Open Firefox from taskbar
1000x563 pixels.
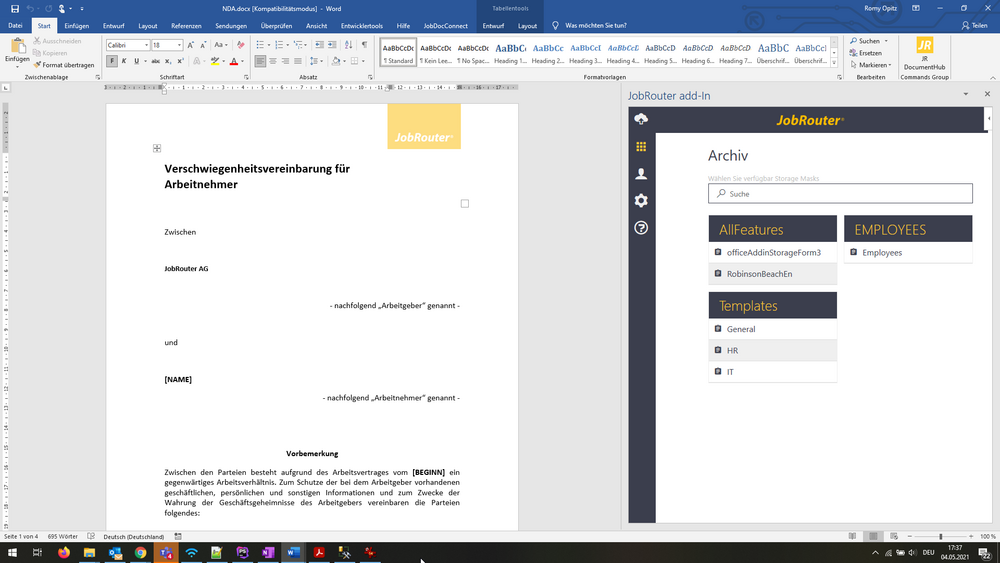point(64,552)
